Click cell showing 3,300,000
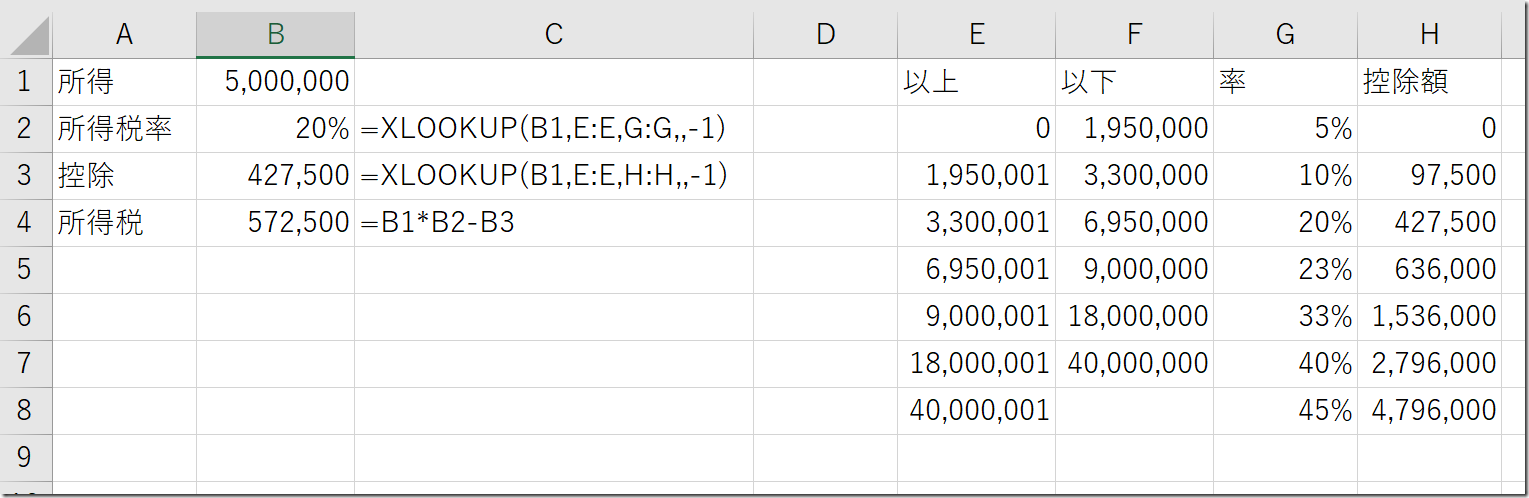This screenshot has width=1529, height=498. 1134,176
